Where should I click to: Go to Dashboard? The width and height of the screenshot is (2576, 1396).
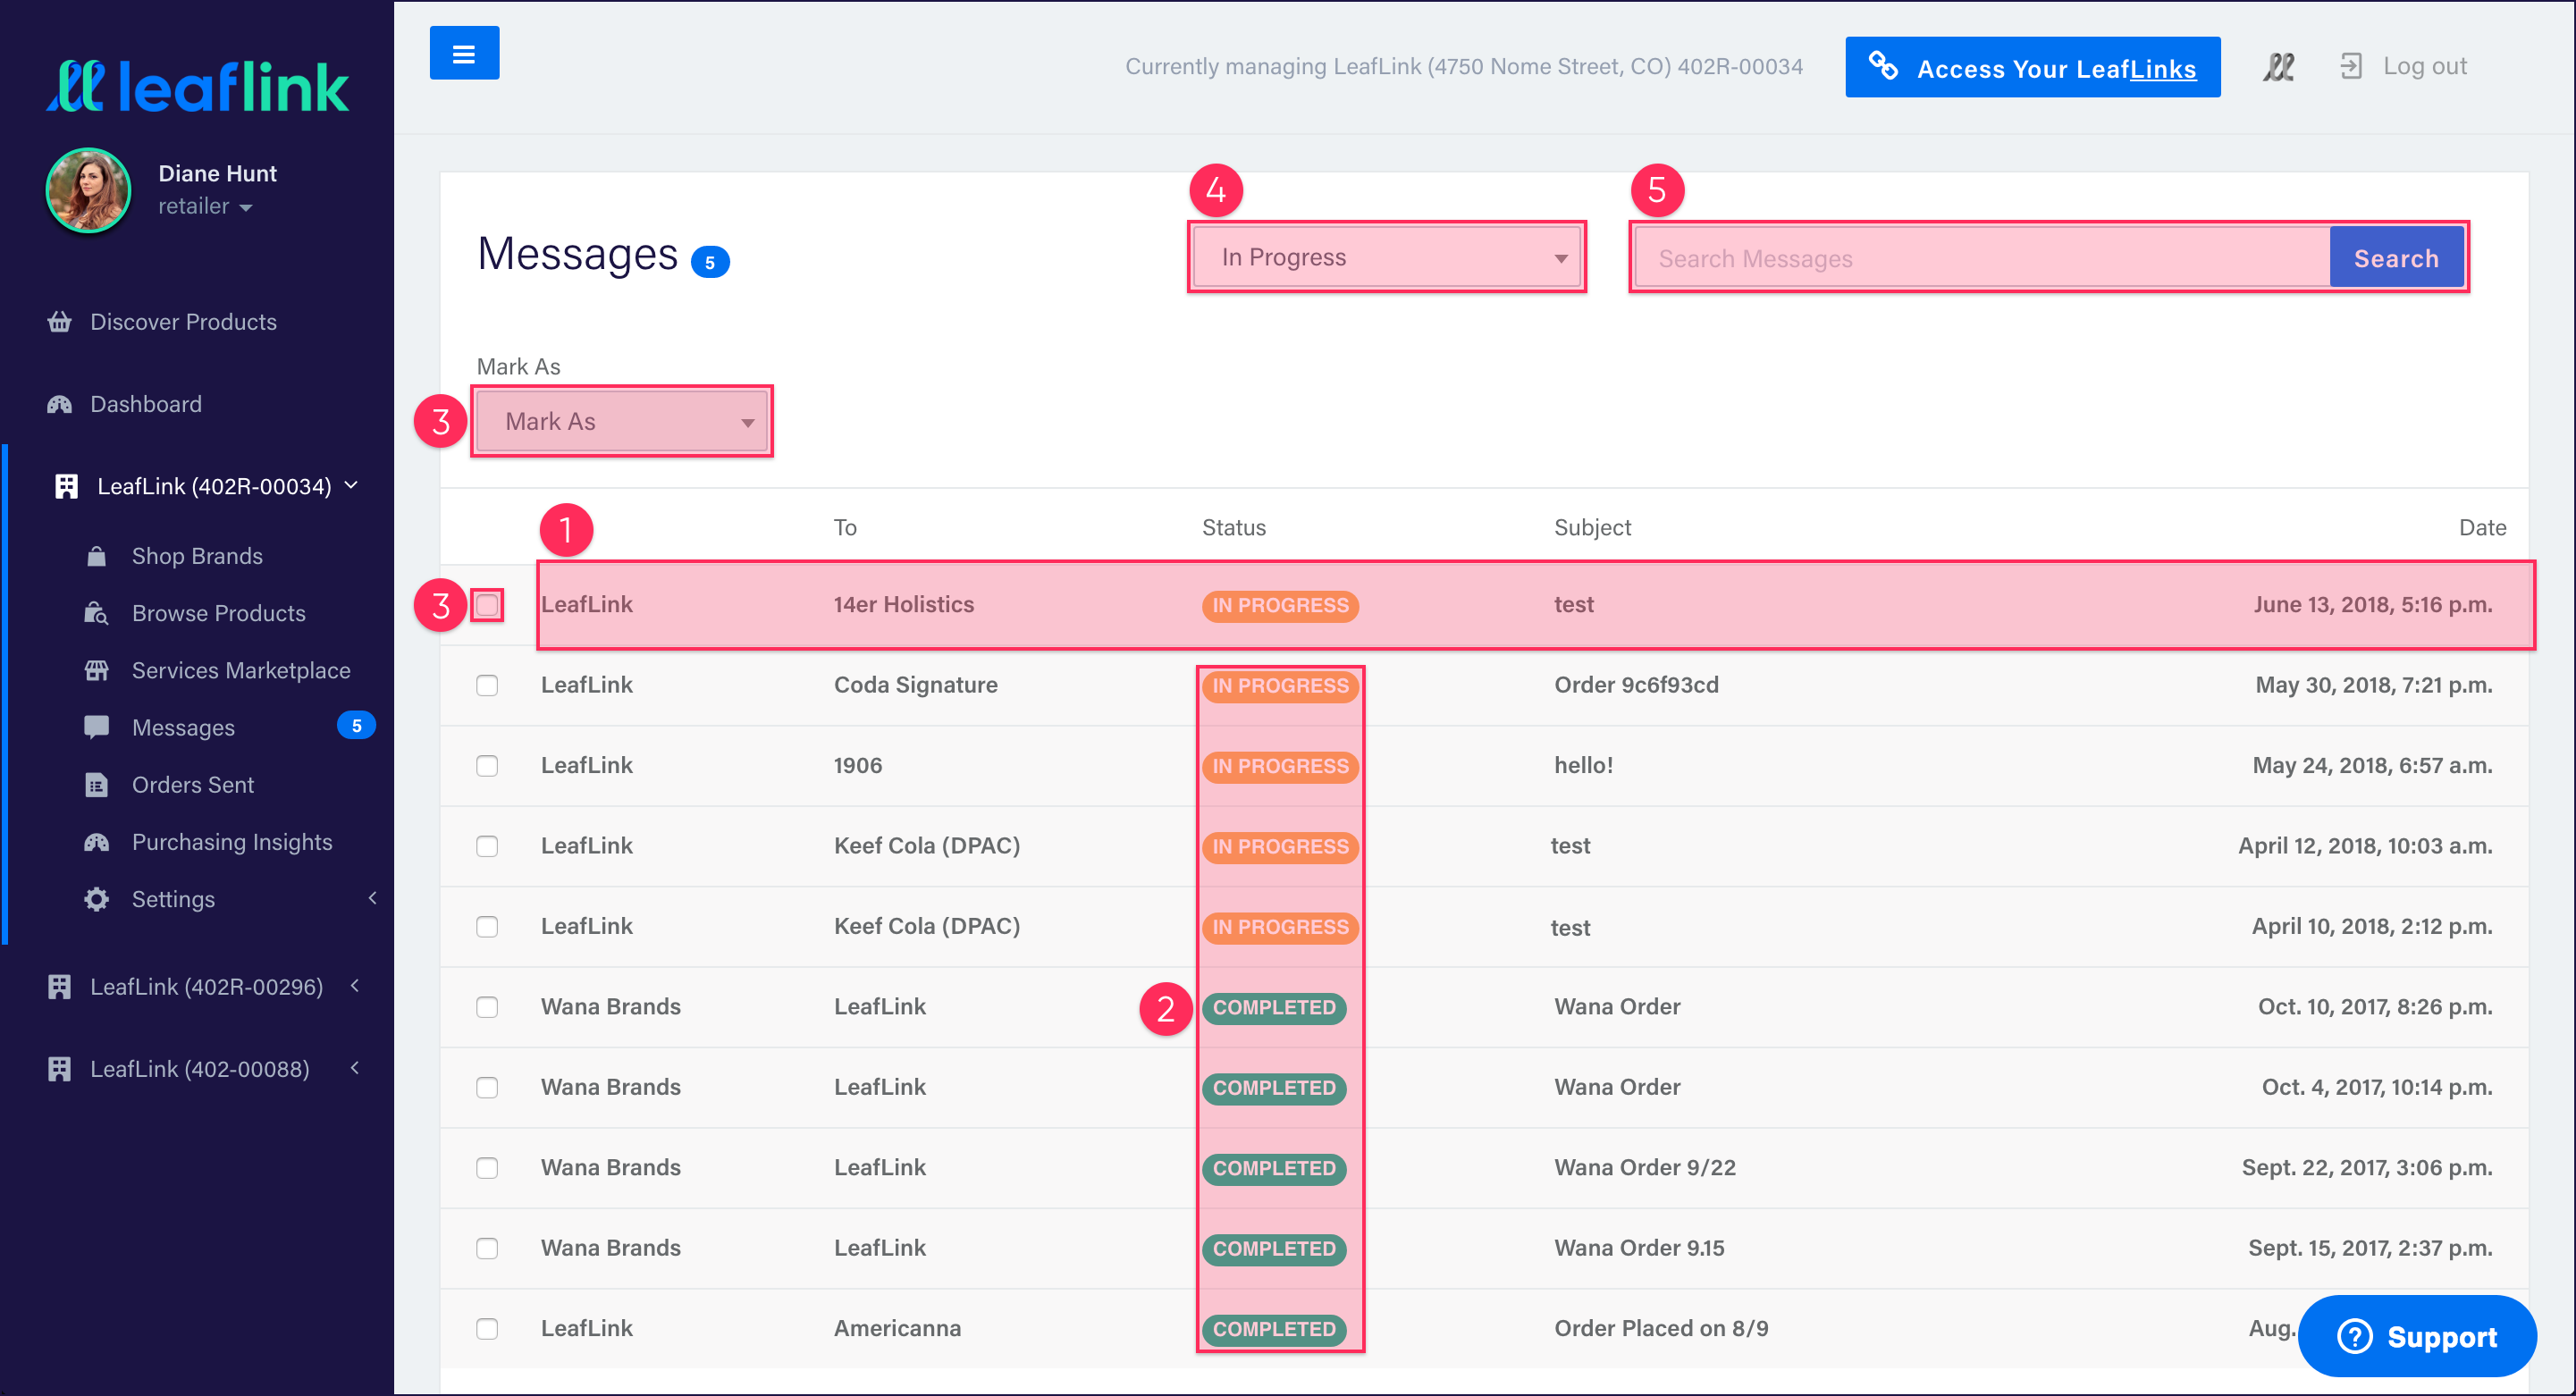[146, 404]
